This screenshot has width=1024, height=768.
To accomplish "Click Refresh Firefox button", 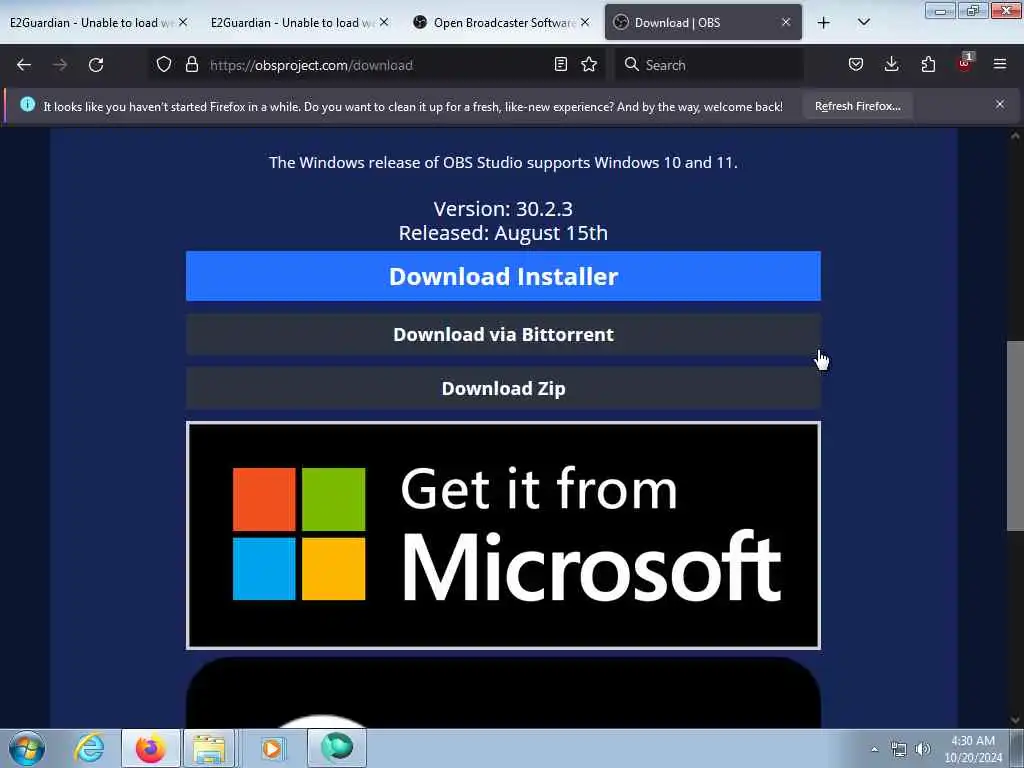I will [x=857, y=106].
